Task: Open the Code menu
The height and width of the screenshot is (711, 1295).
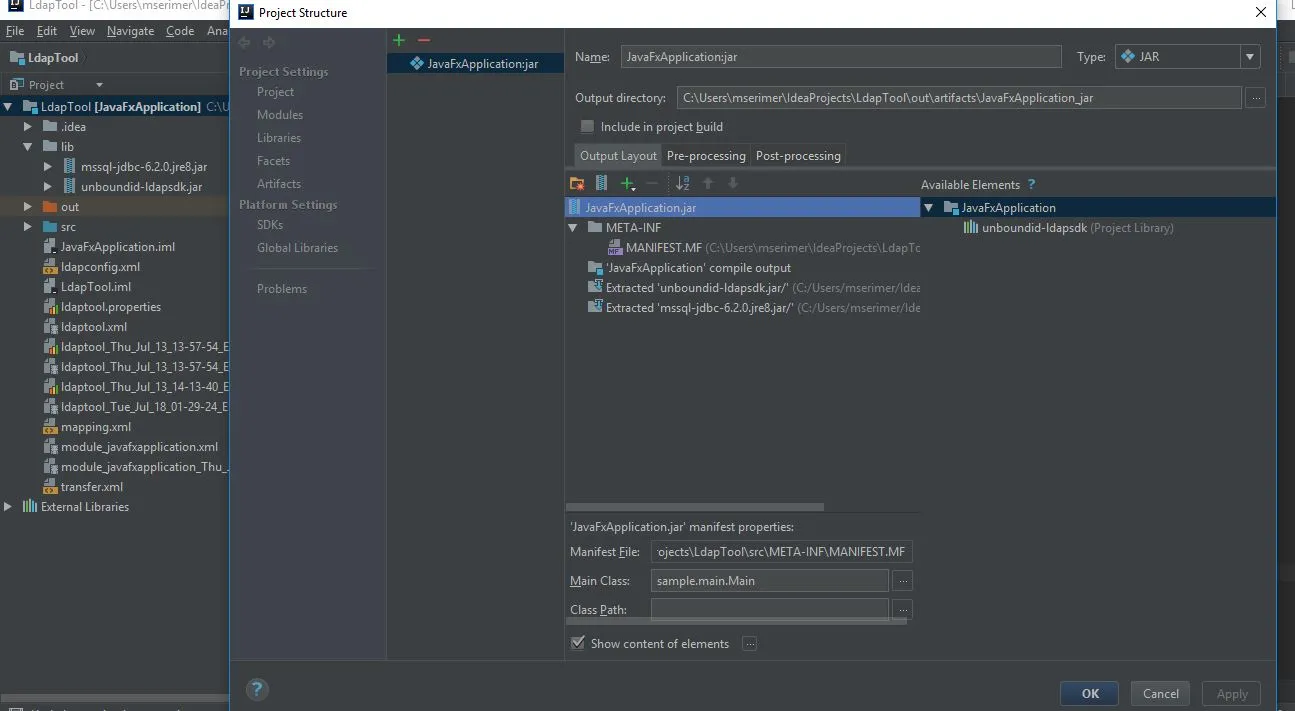Action: pos(180,31)
